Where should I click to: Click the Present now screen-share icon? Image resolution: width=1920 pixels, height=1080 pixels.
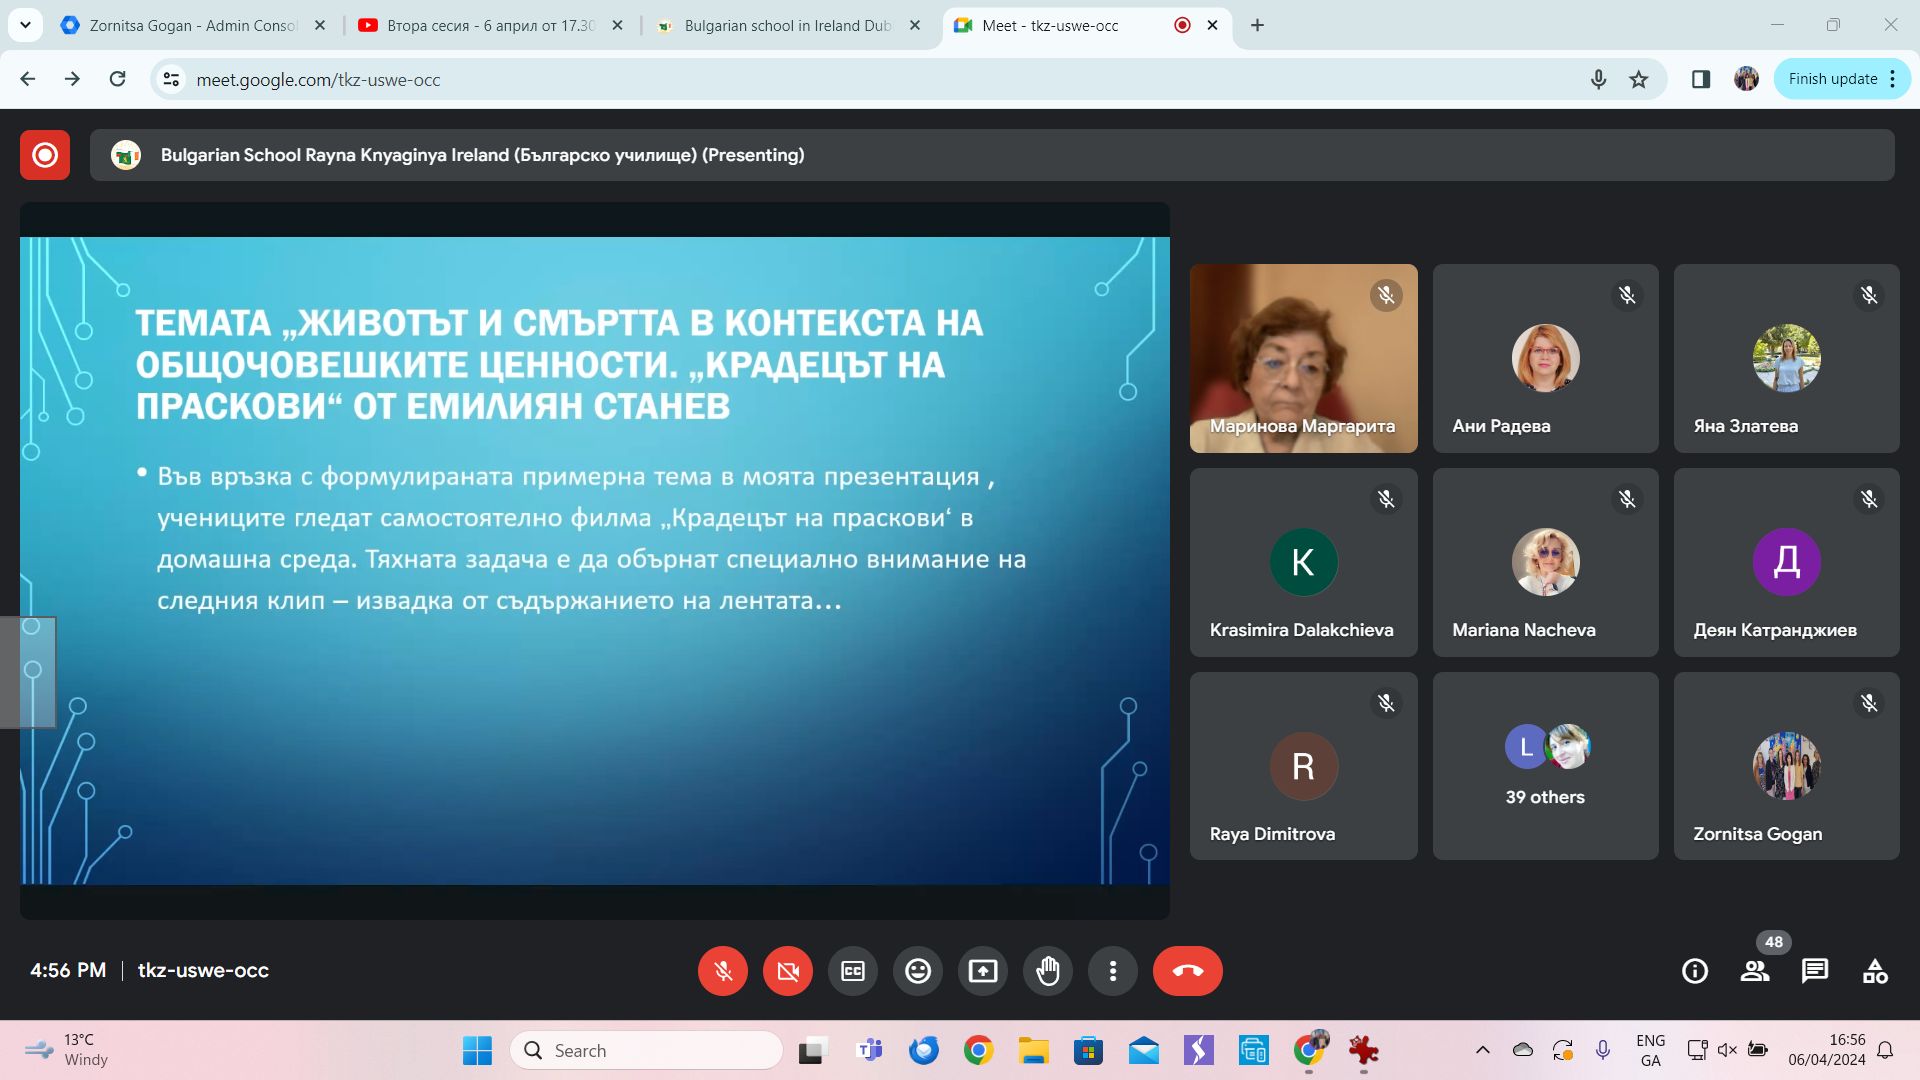(x=982, y=971)
